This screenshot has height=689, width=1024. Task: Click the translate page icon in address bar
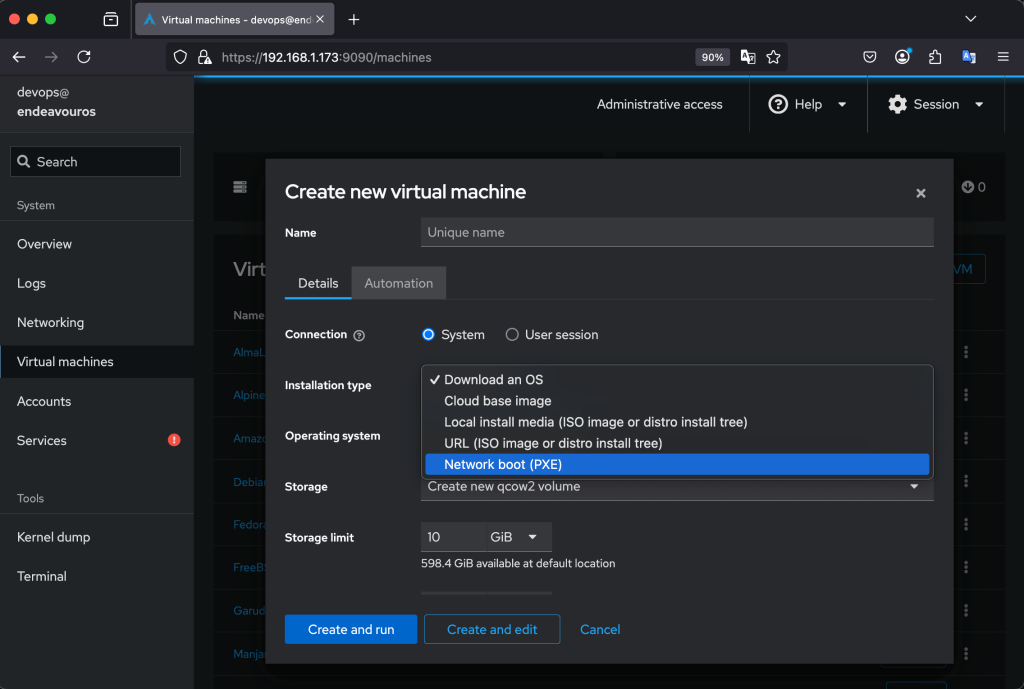748,57
